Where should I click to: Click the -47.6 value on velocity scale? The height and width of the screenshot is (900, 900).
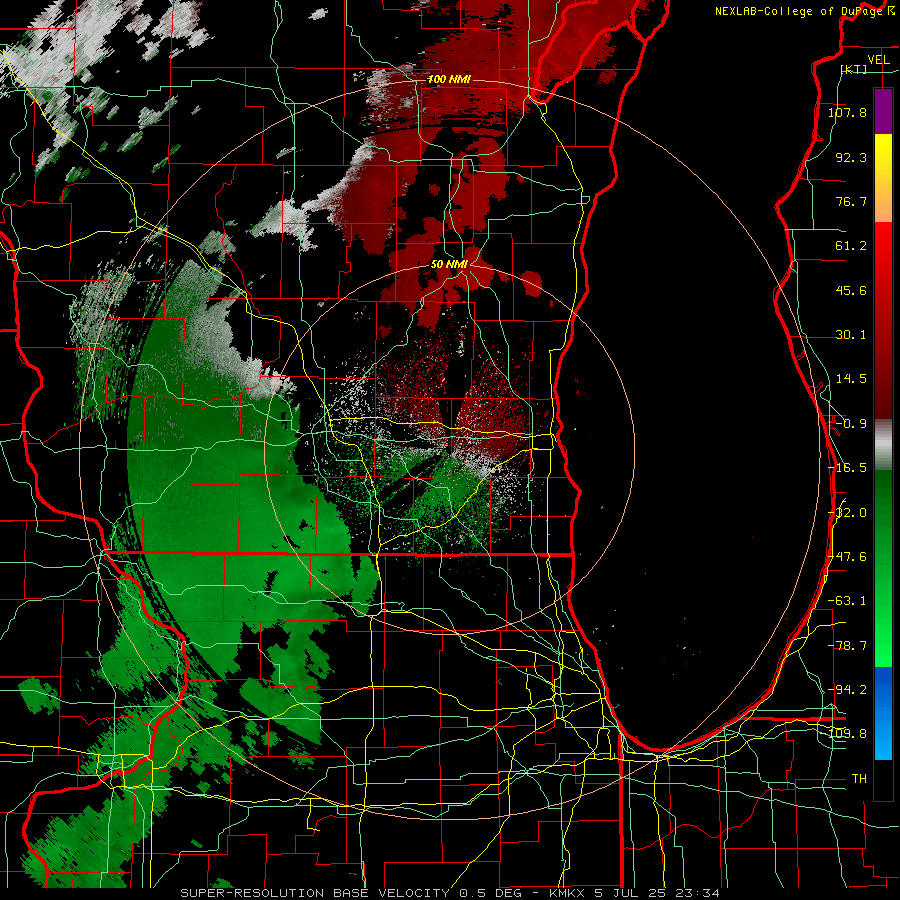point(847,557)
